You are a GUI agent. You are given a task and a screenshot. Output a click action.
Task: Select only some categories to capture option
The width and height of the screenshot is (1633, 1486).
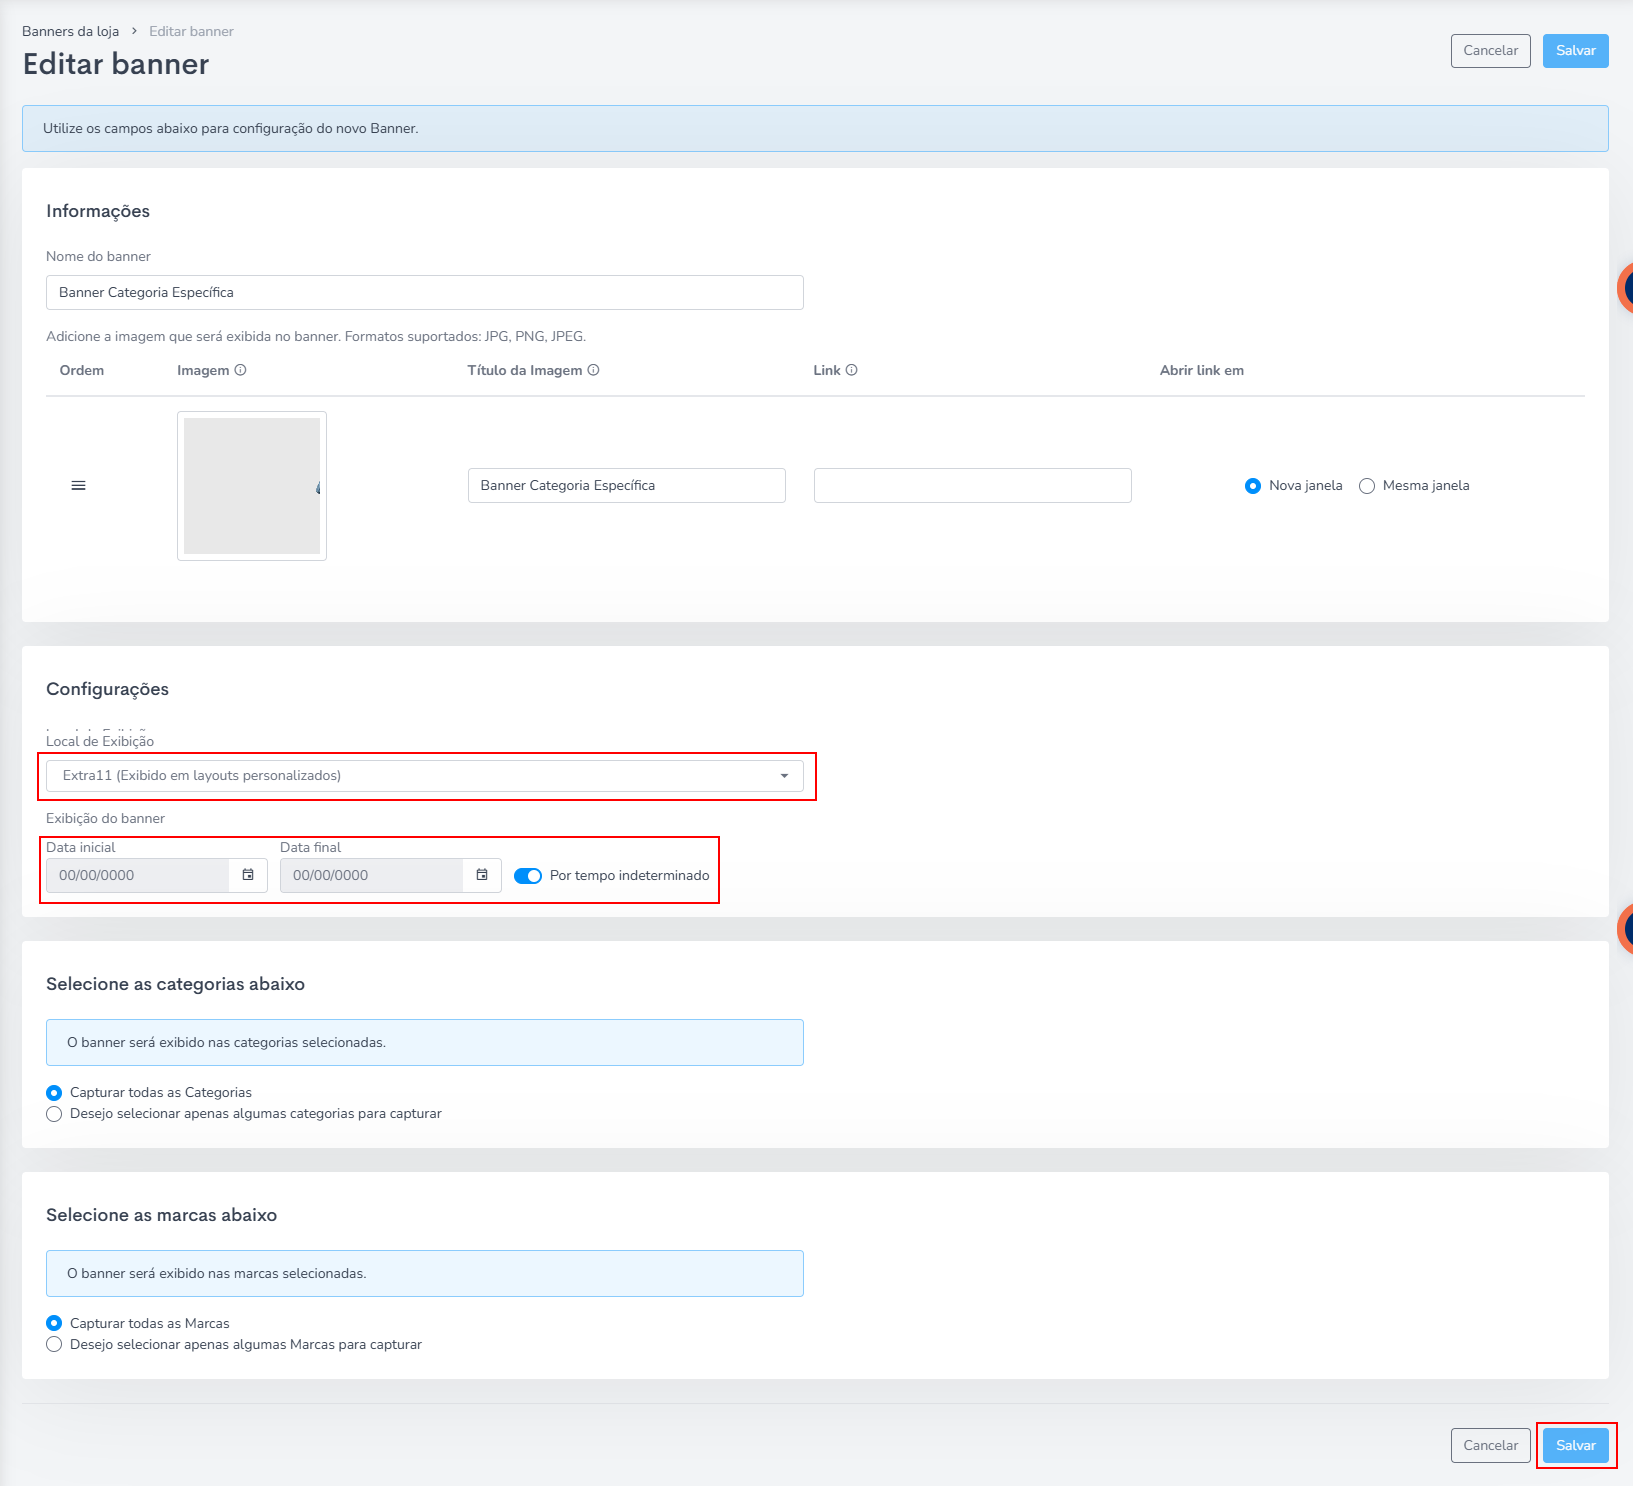(54, 1114)
